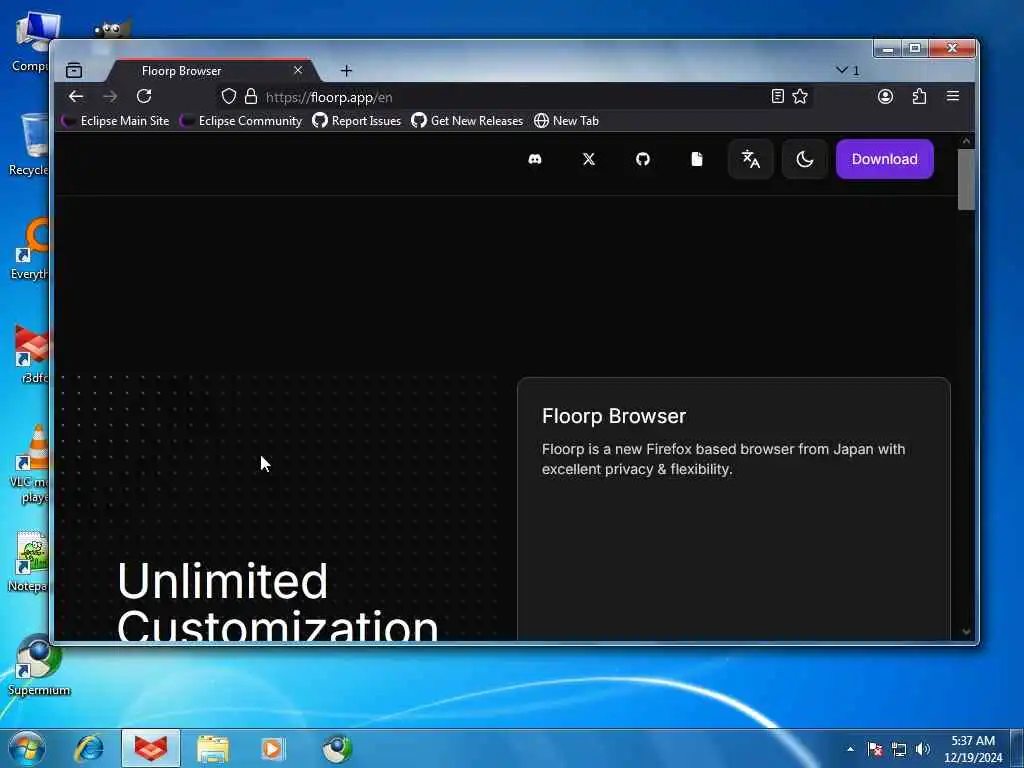Open the Report Issues bookmark

pyautogui.click(x=357, y=121)
